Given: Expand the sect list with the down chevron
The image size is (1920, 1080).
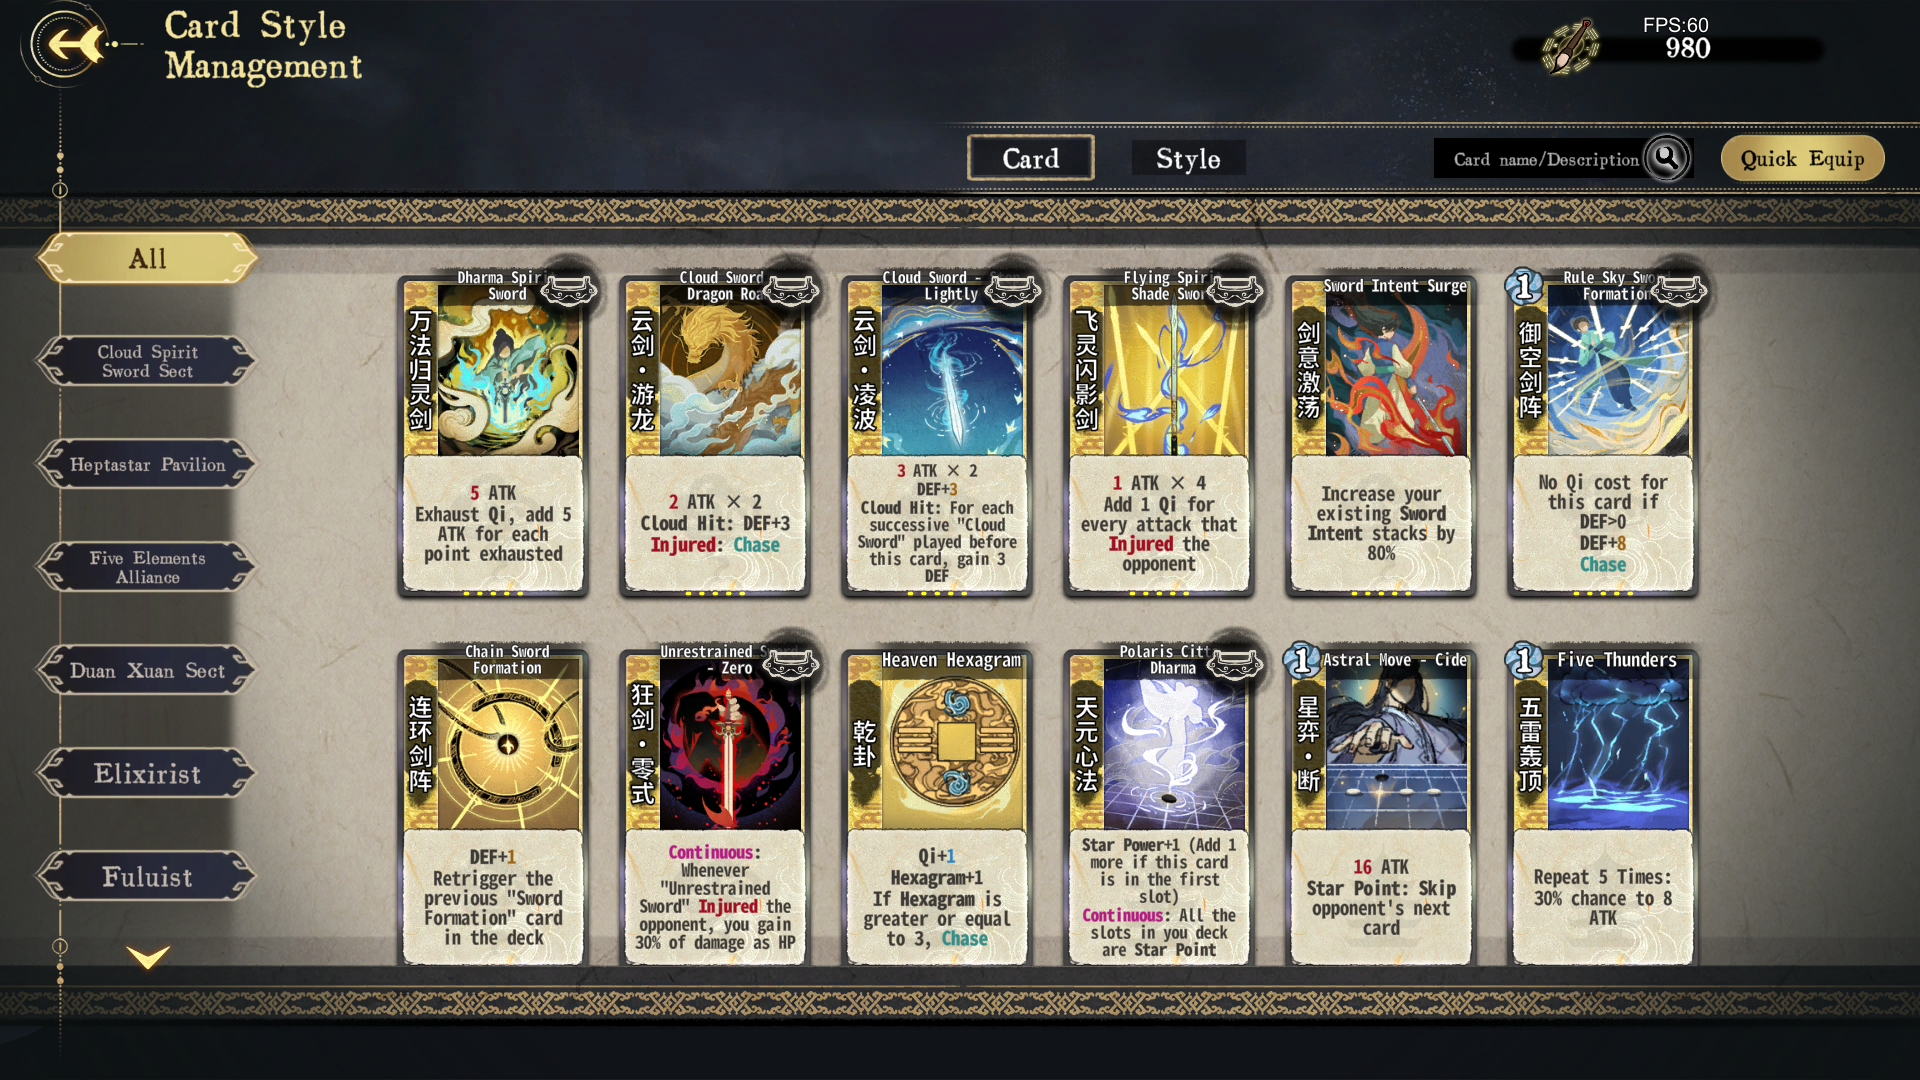Looking at the screenshot, I should click(148, 957).
